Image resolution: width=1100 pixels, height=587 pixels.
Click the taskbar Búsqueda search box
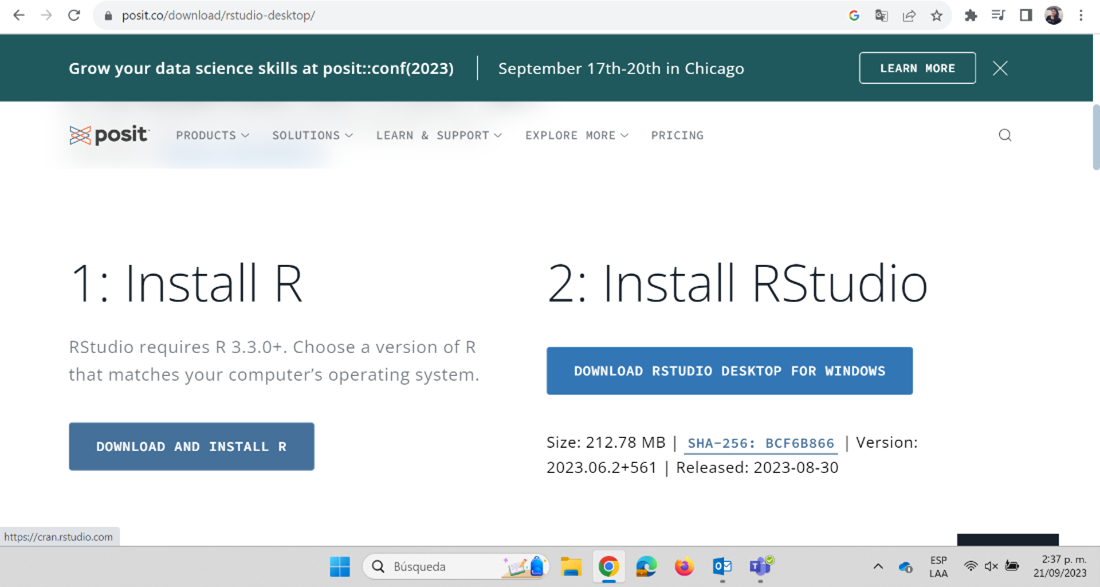[x=456, y=567]
